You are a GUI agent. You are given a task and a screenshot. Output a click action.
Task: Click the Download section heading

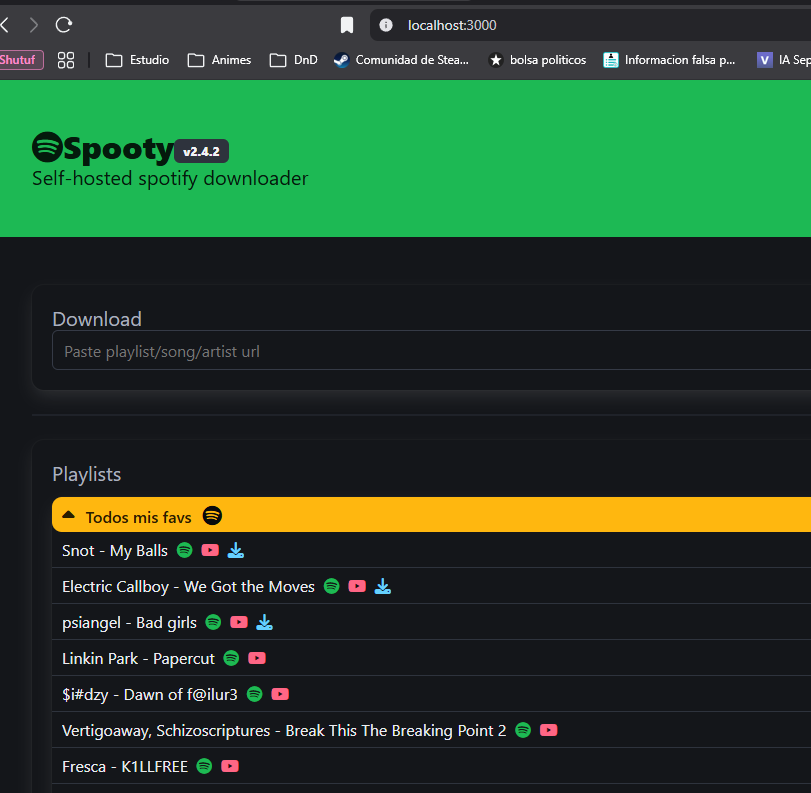(x=97, y=319)
